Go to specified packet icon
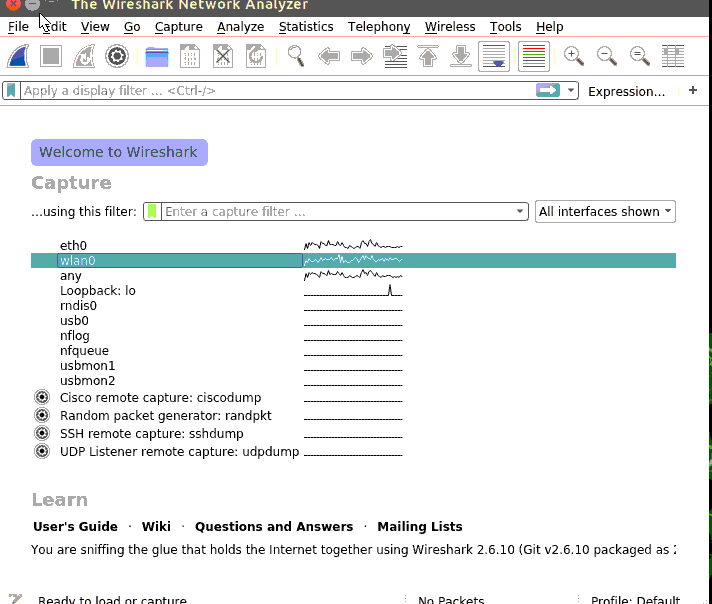 click(x=395, y=56)
